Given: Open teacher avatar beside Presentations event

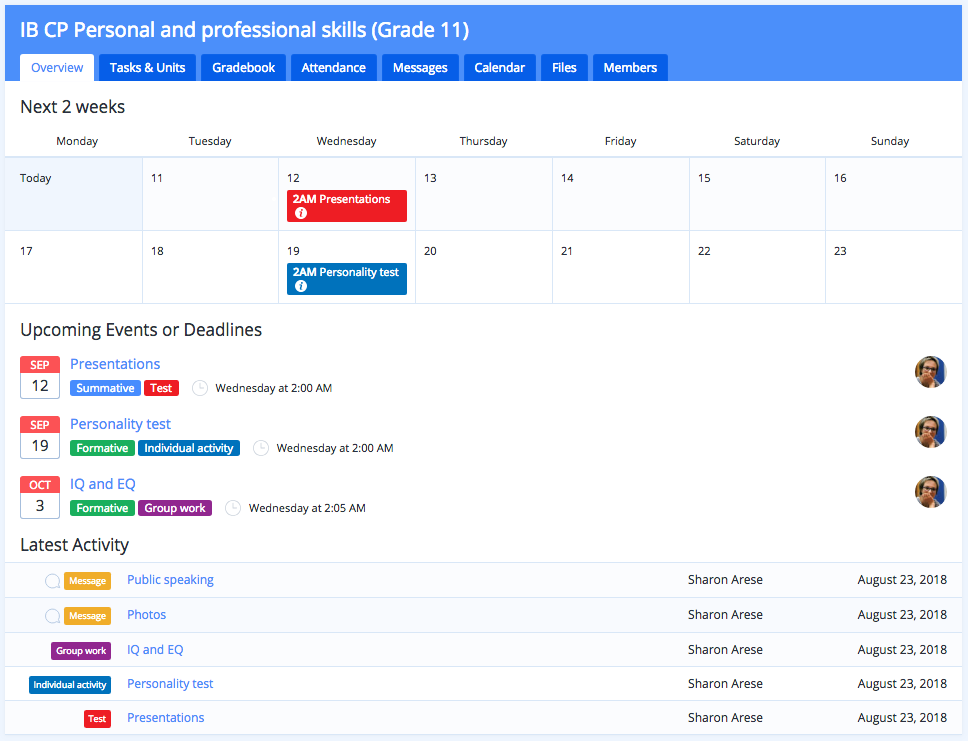Looking at the screenshot, I should point(930,372).
